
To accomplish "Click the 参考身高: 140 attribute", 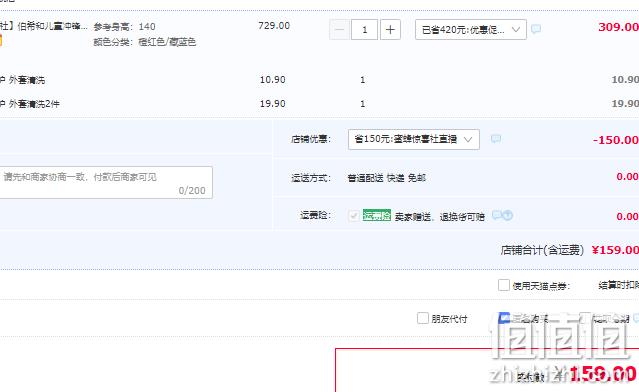I will (x=124, y=27).
